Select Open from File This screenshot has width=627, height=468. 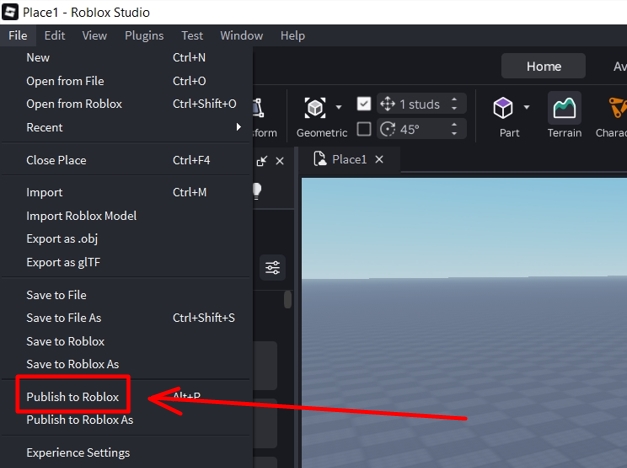[x=126, y=81]
